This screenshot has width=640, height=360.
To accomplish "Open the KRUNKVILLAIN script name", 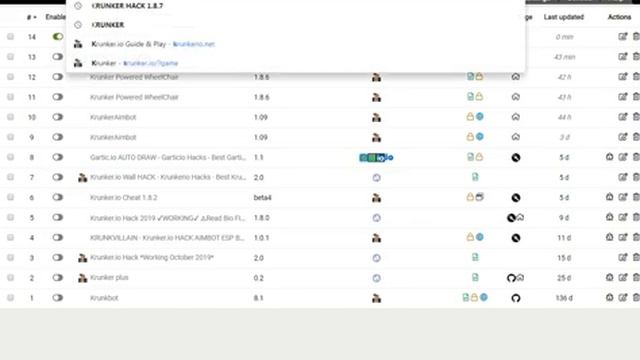I will 167,238.
